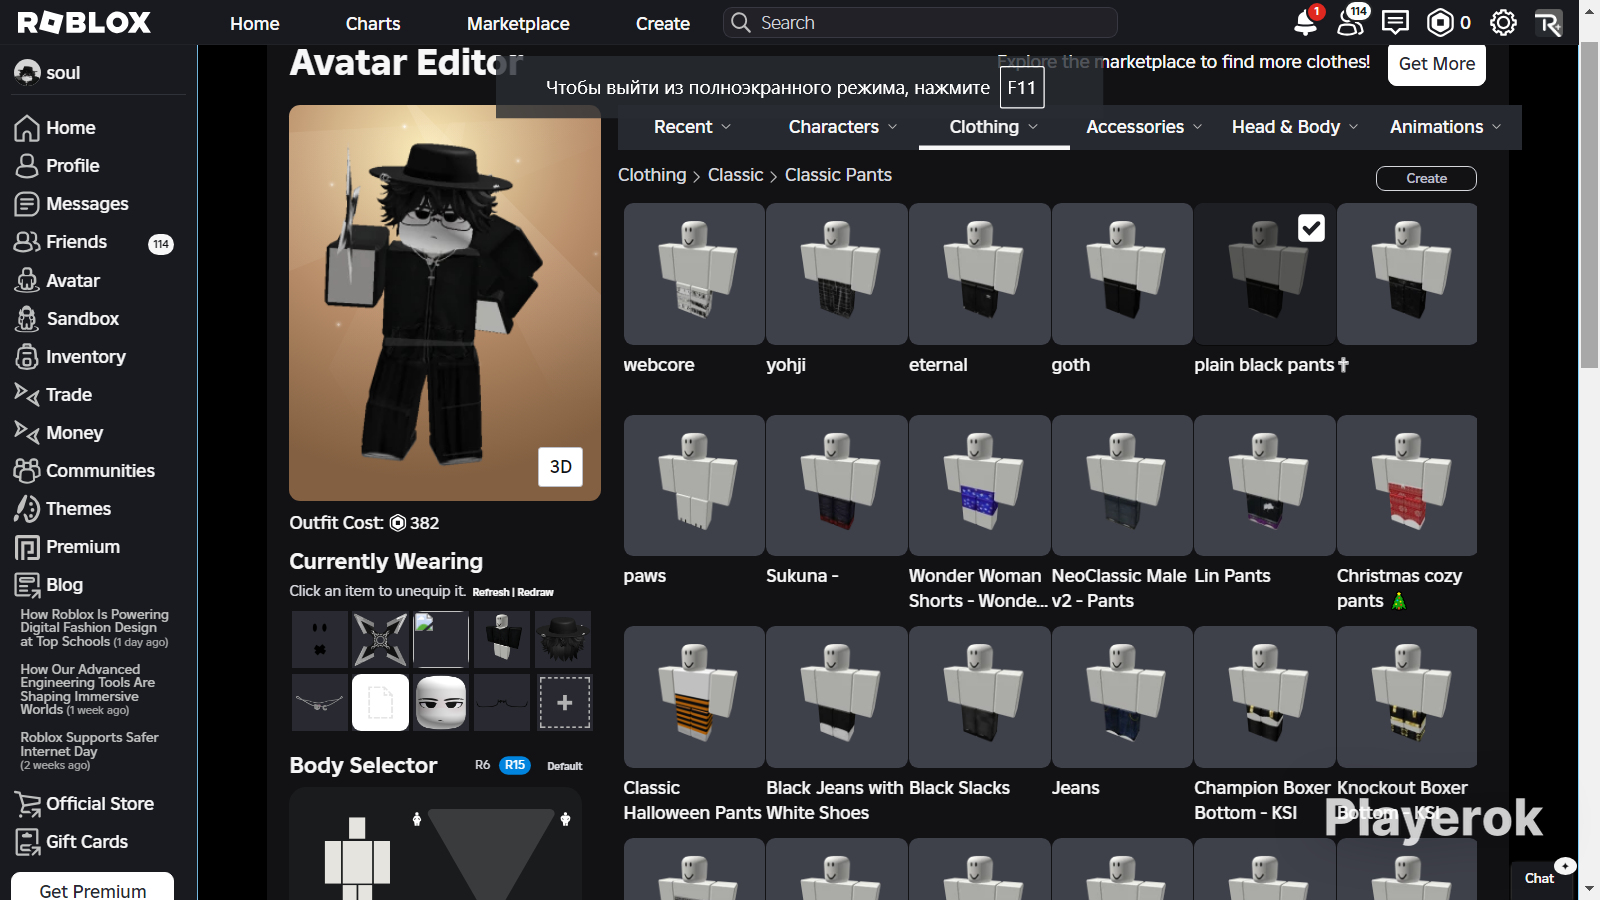Image resolution: width=1600 pixels, height=900 pixels.
Task: Click the Get More button
Action: point(1437,64)
